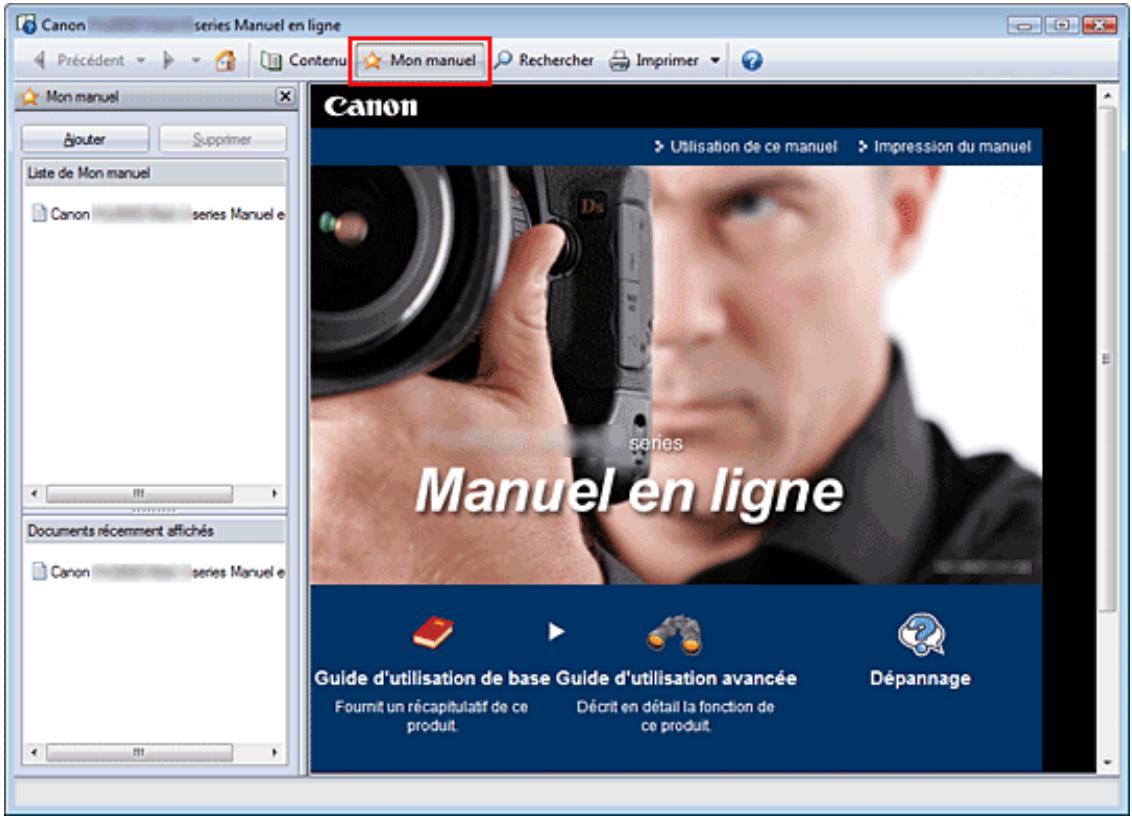This screenshot has width=1132, height=820.
Task: Select the Canon manual entry in Liste de Mon manuel
Action: 158,214
